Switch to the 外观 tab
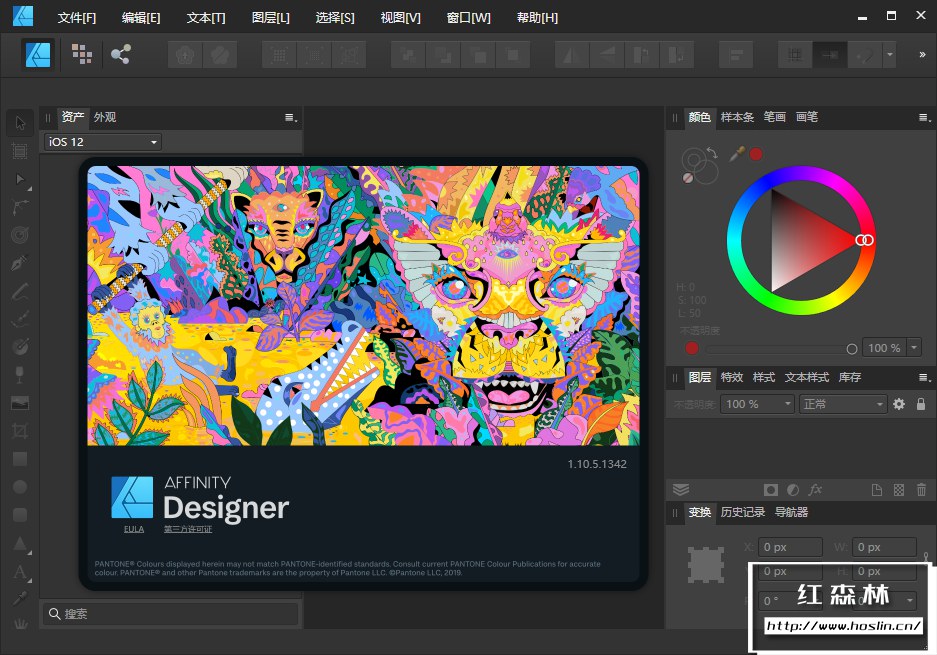This screenshot has width=937, height=655. point(105,117)
